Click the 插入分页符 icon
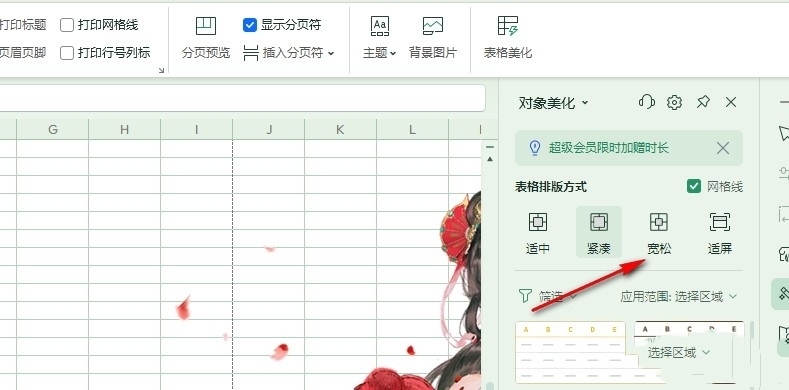789x390 pixels. coord(251,52)
